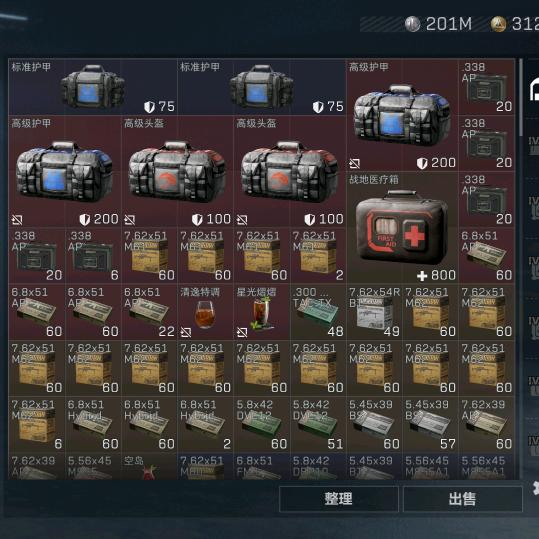539x539 pixels.
Task: Click the gold triangle currency icon
Action: tap(498, 24)
